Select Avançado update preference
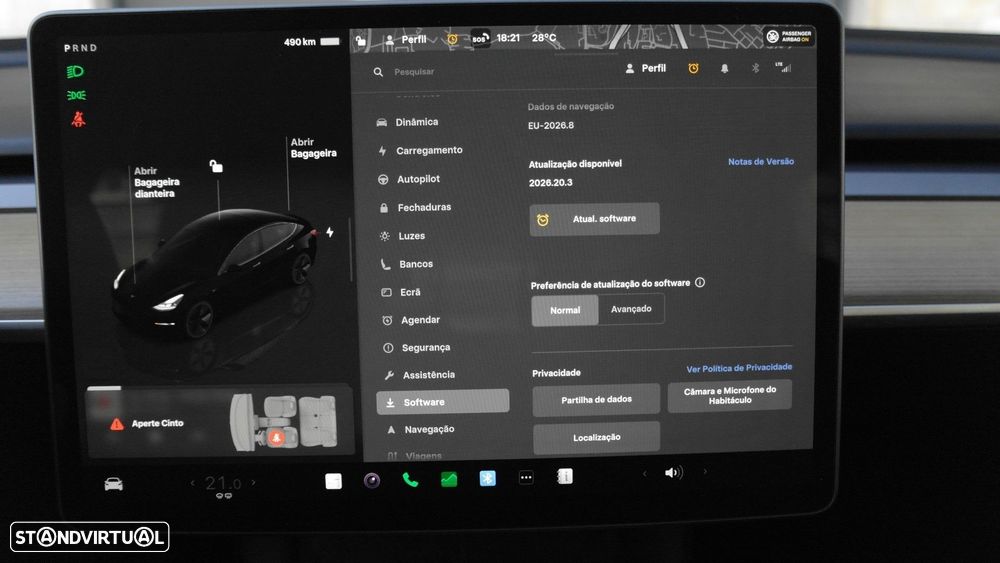Screen dimensions: 1000x563 tap(631, 309)
